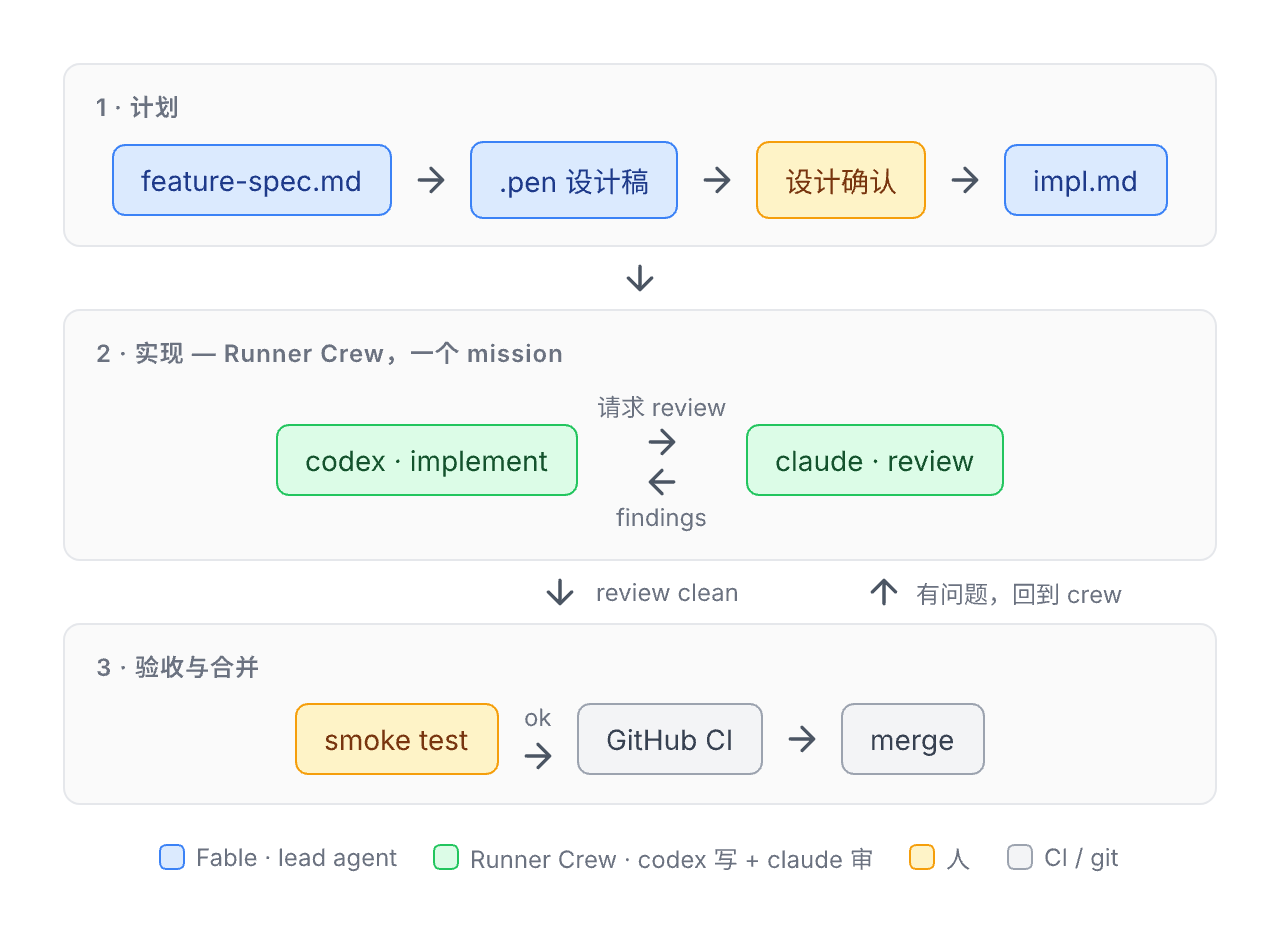Click arrow between GitHub CI and merge
This screenshot has height=938, width=1280.
802,739
